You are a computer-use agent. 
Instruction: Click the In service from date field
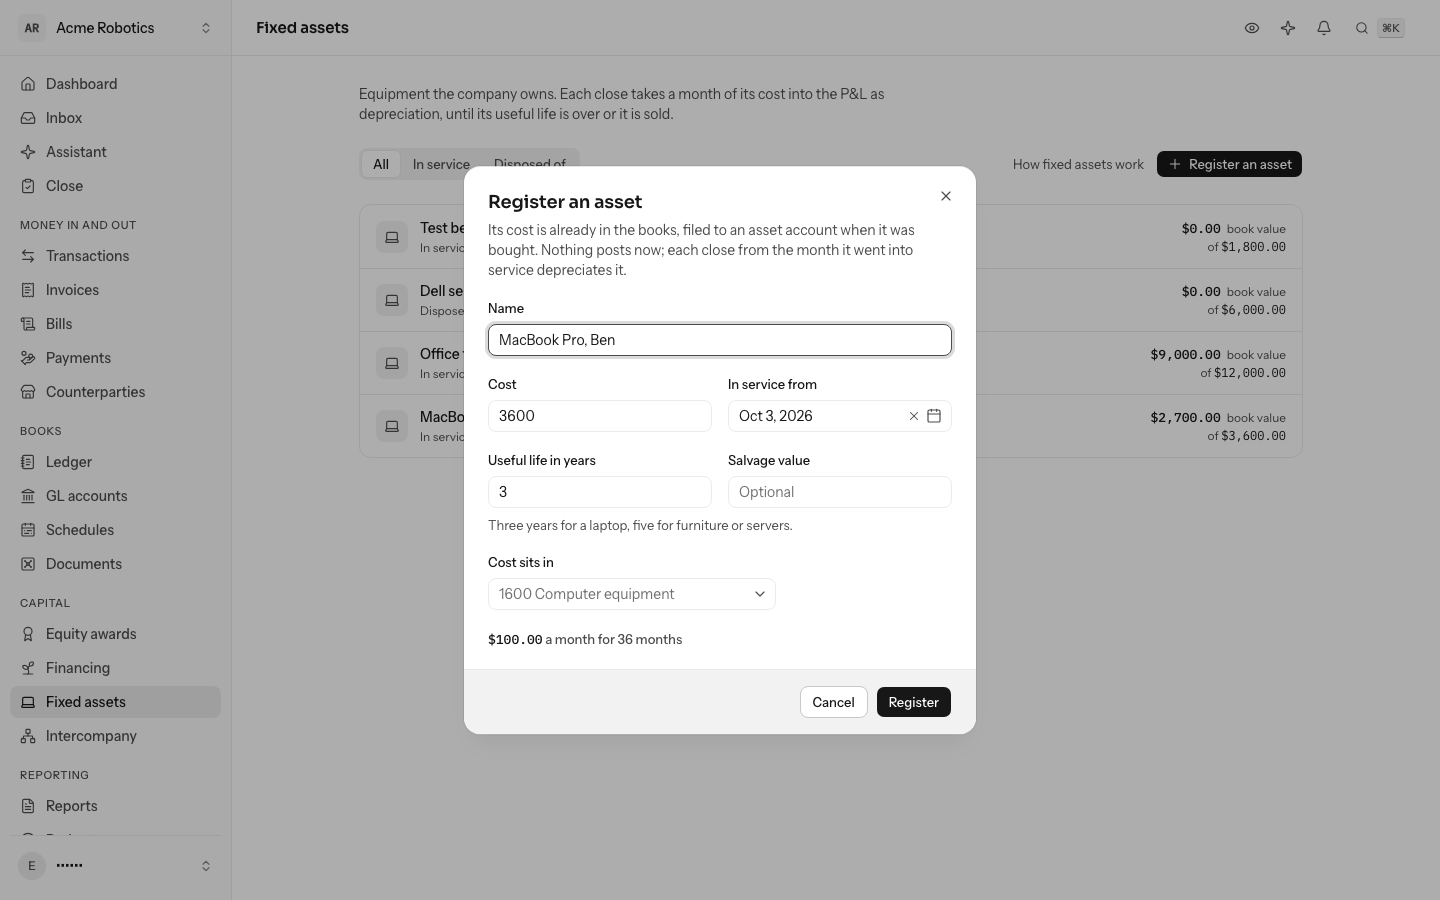point(840,416)
